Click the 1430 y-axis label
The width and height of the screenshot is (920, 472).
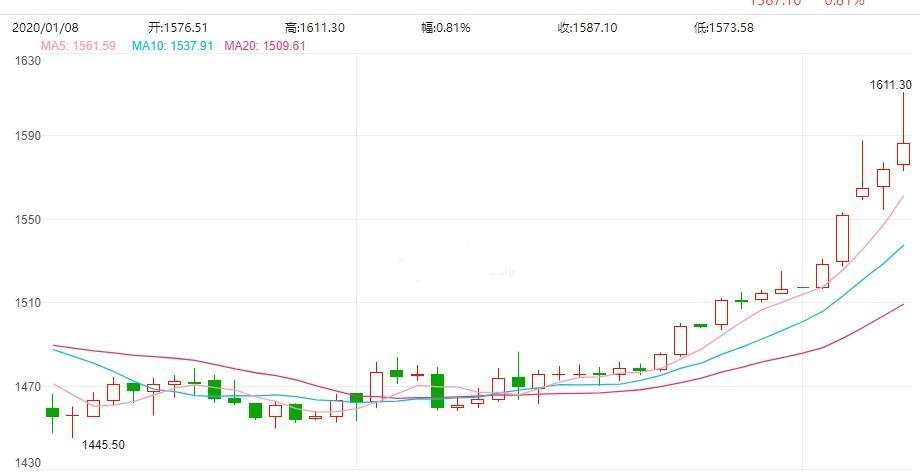[28, 463]
